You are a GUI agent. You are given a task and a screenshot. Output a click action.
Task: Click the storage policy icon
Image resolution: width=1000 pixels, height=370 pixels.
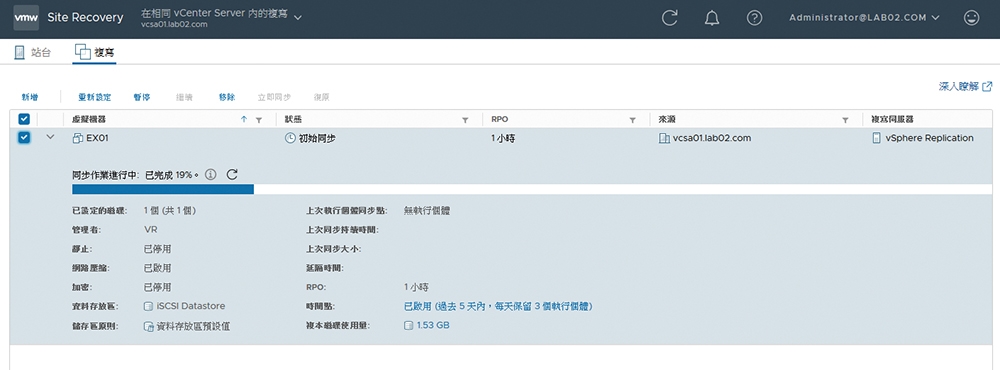click(x=149, y=326)
